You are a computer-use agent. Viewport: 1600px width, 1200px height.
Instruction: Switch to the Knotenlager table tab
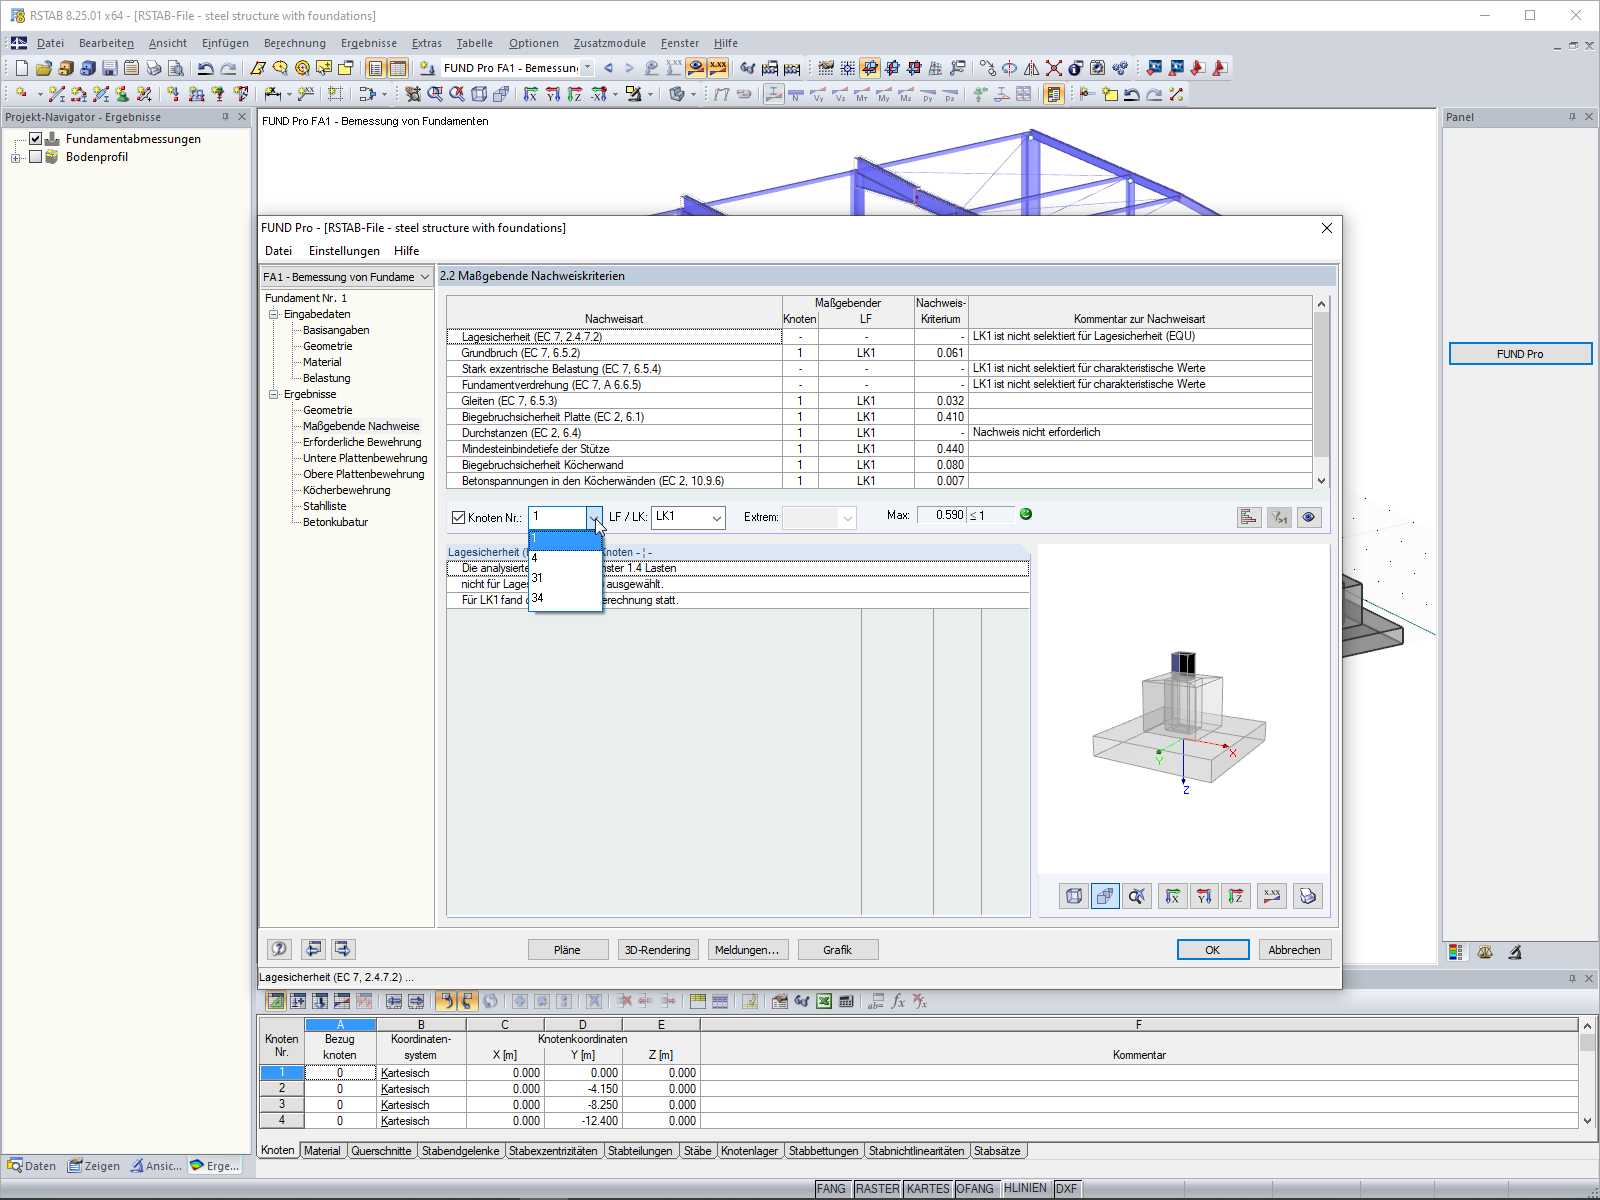click(x=749, y=1151)
